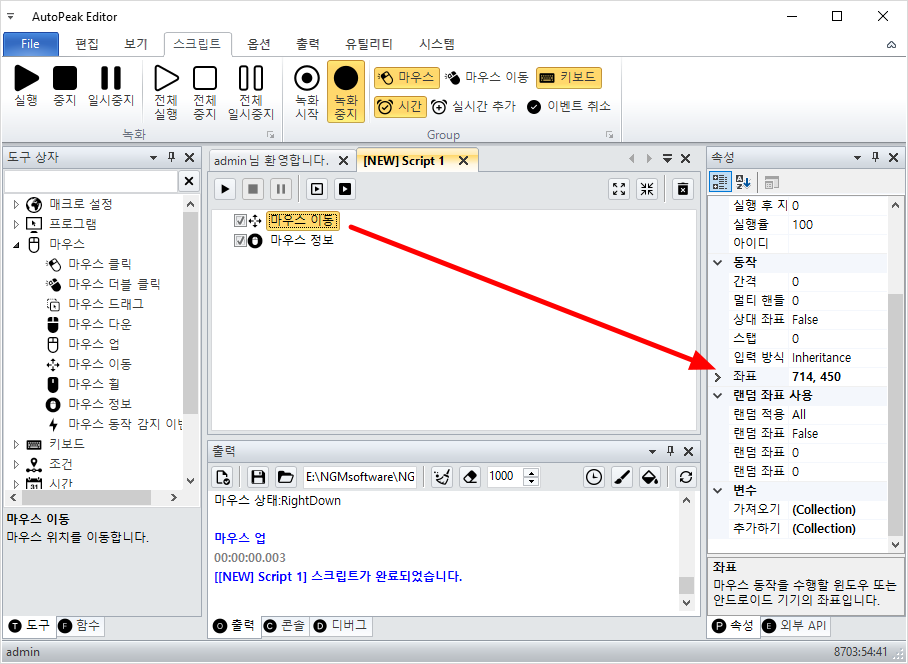Click the eraser icon in output toolbar
Image resolution: width=908 pixels, height=664 pixels.
470,477
